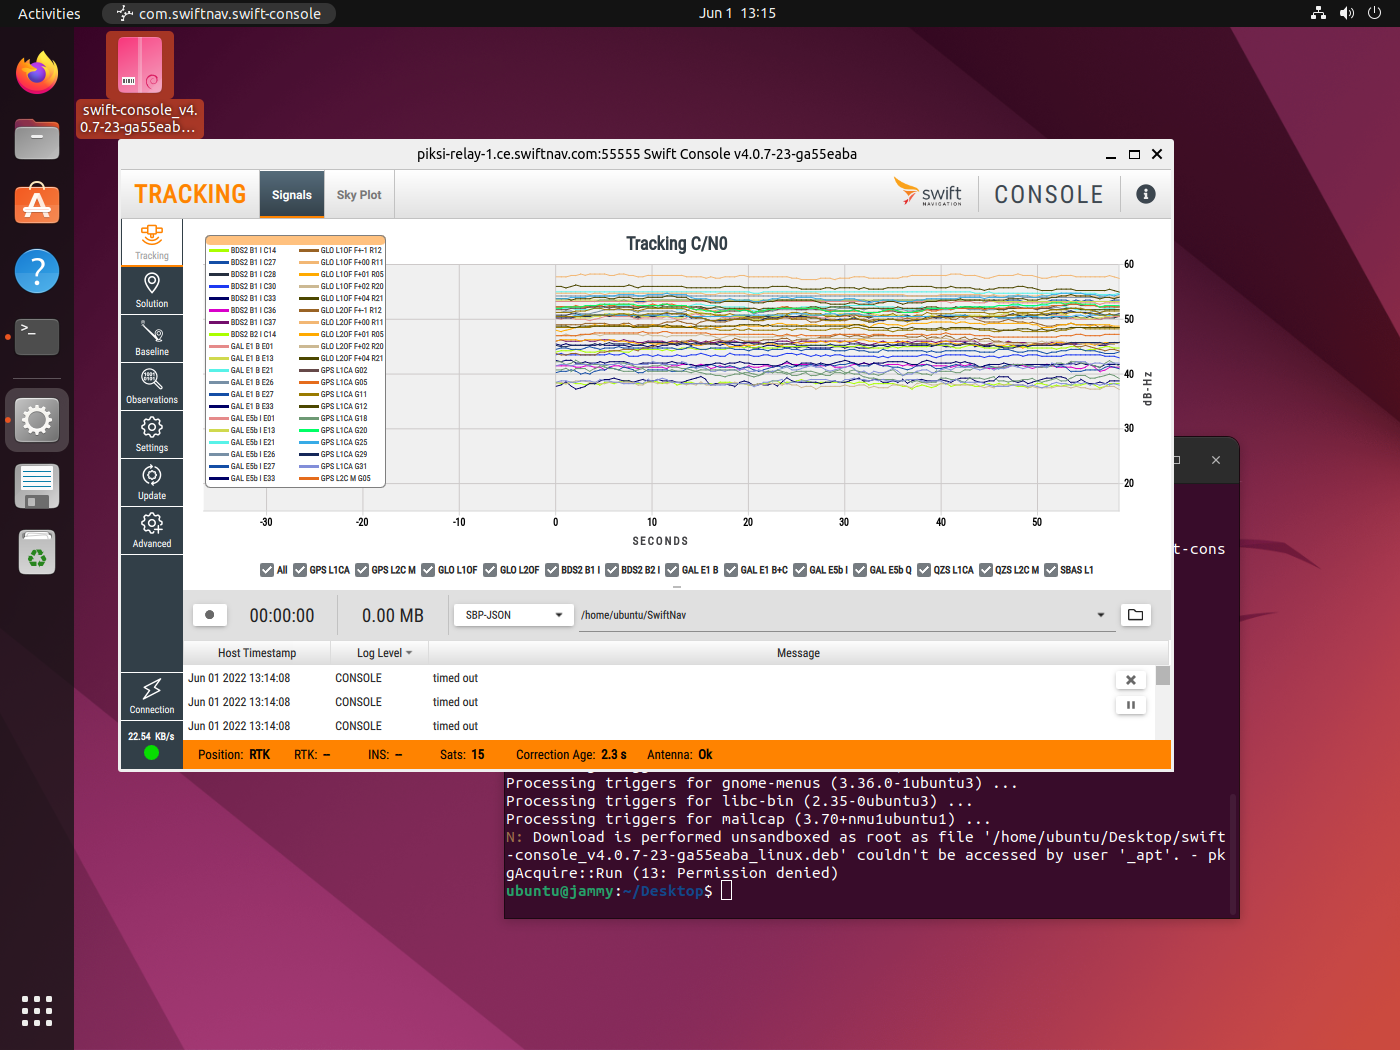Start logging with the record button
The height and width of the screenshot is (1050, 1400).
[209, 615]
